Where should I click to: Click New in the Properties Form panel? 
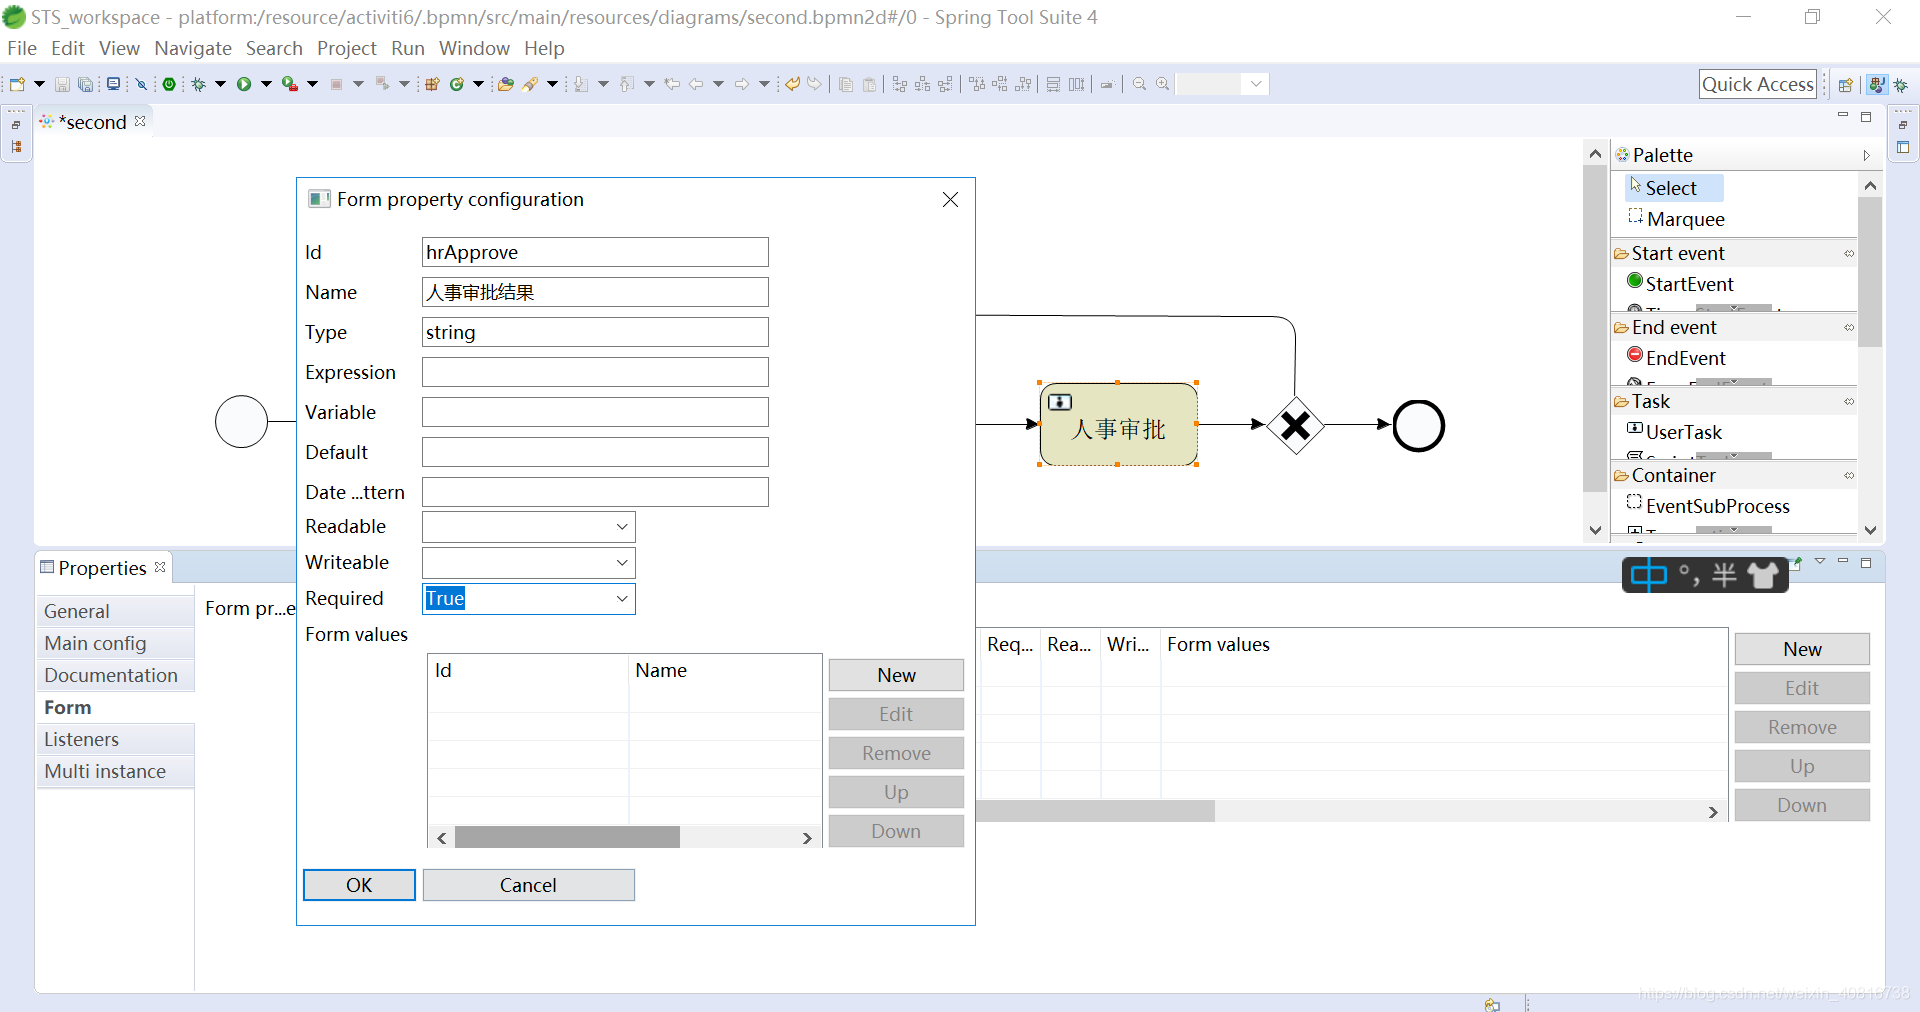click(x=1802, y=649)
